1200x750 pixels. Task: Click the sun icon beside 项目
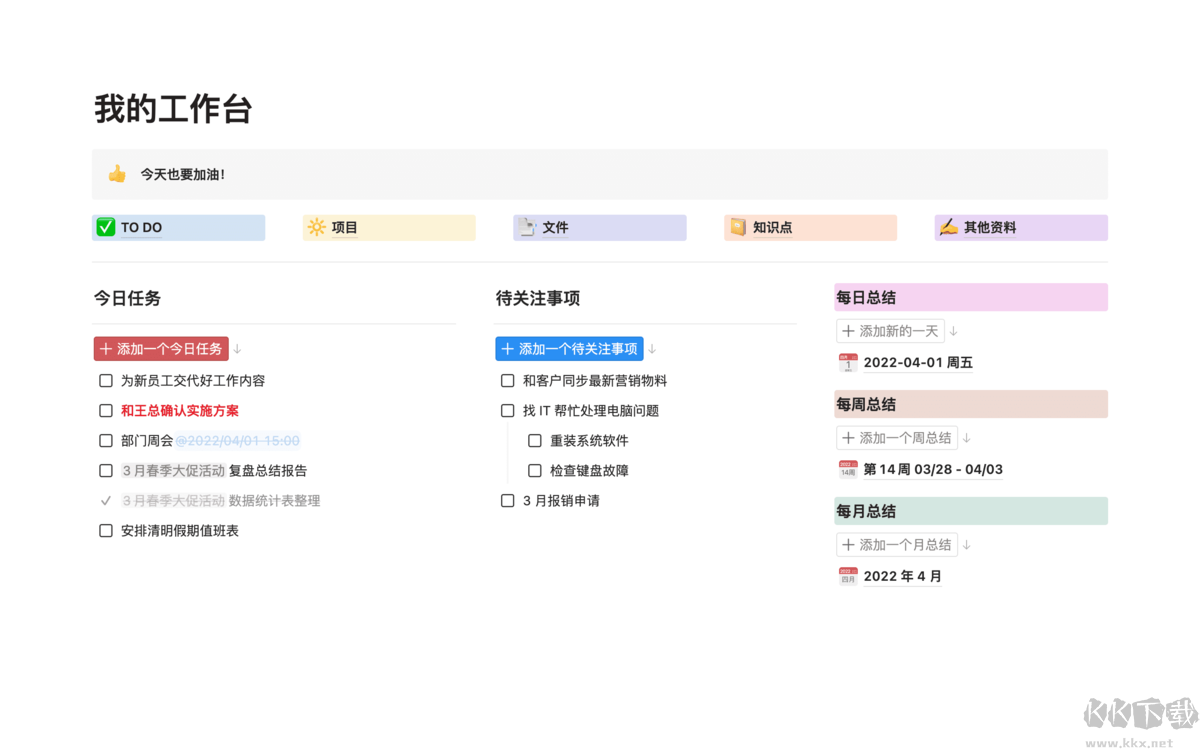tap(316, 227)
